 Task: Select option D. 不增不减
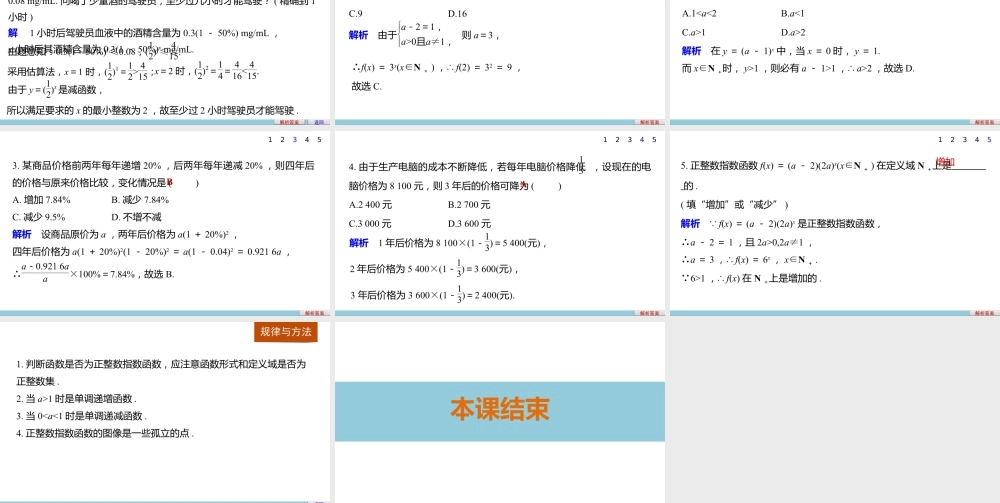(x=136, y=217)
